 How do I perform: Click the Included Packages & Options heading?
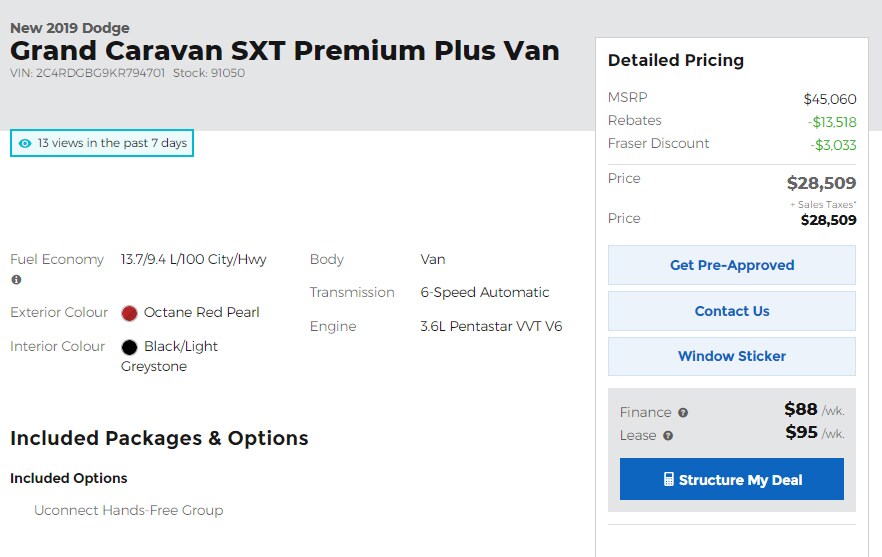[159, 438]
